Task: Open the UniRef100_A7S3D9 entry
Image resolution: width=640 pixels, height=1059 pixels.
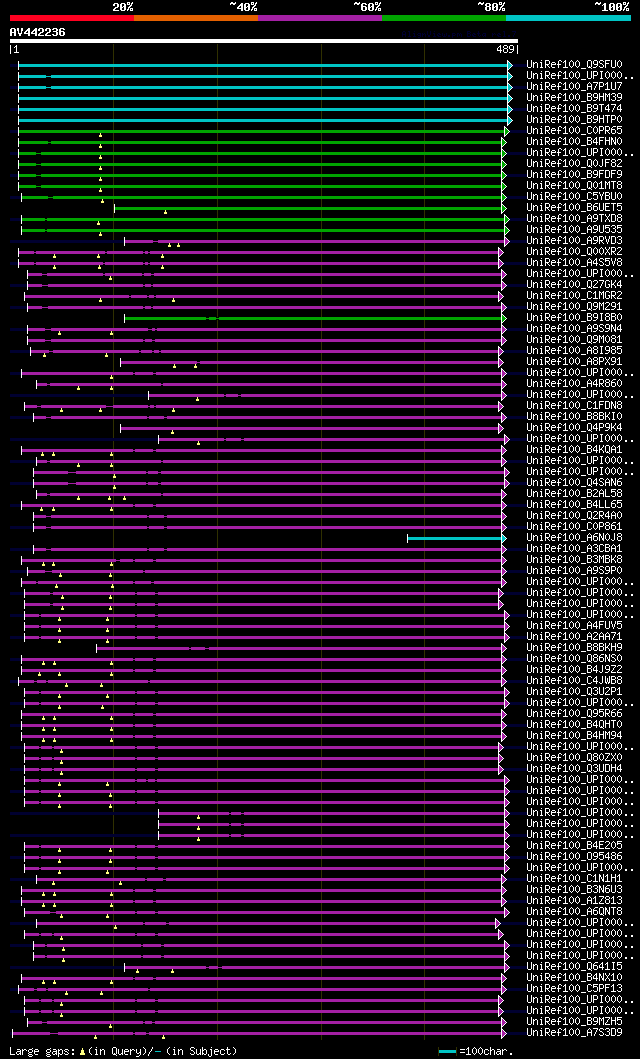Action: [575, 1032]
